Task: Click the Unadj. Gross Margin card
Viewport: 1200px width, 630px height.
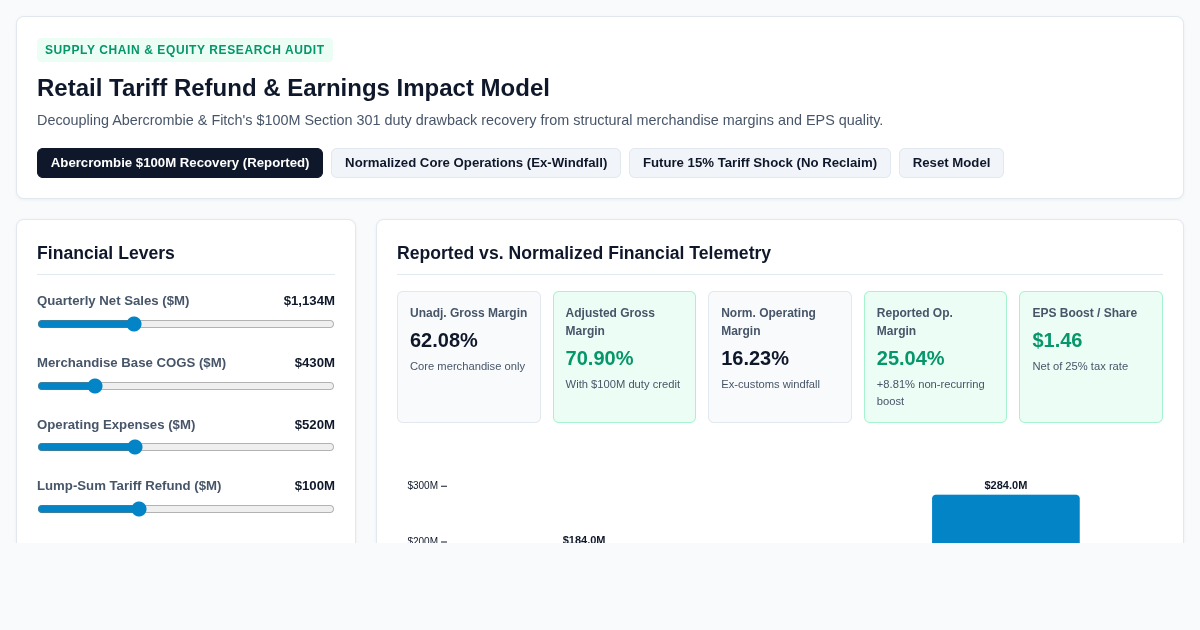Action: 469,357
